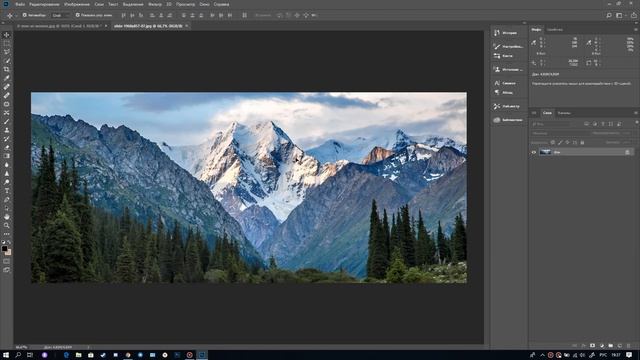This screenshot has height=360, width=640.
Task: Select the Hand tool
Action: tap(7, 217)
